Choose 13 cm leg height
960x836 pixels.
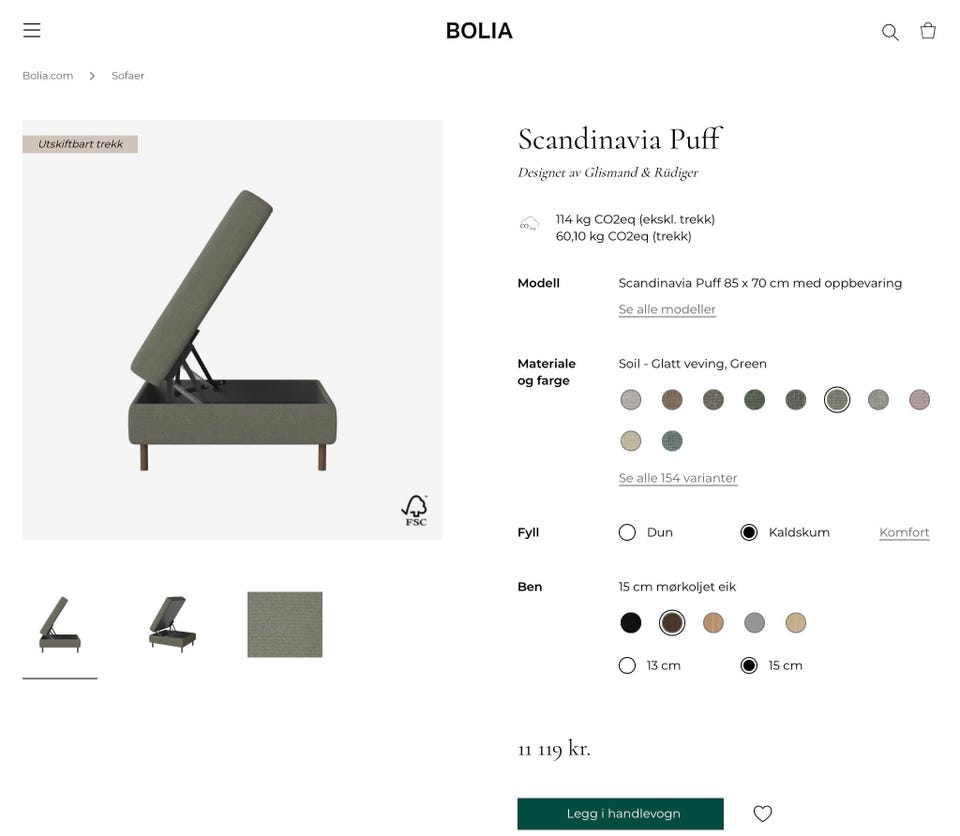pyautogui.click(x=628, y=665)
